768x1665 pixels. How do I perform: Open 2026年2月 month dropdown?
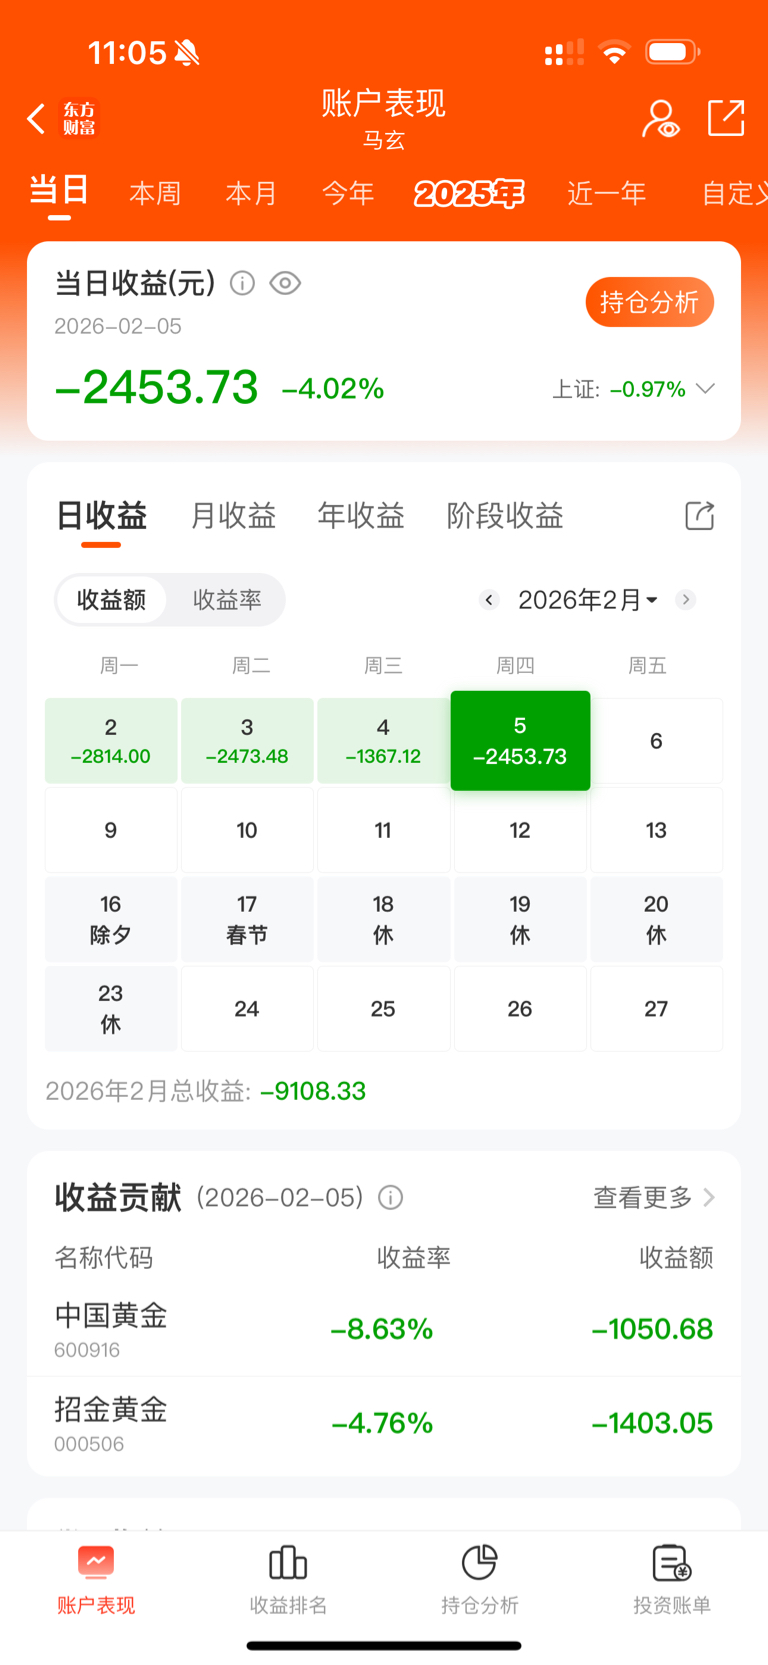[588, 600]
